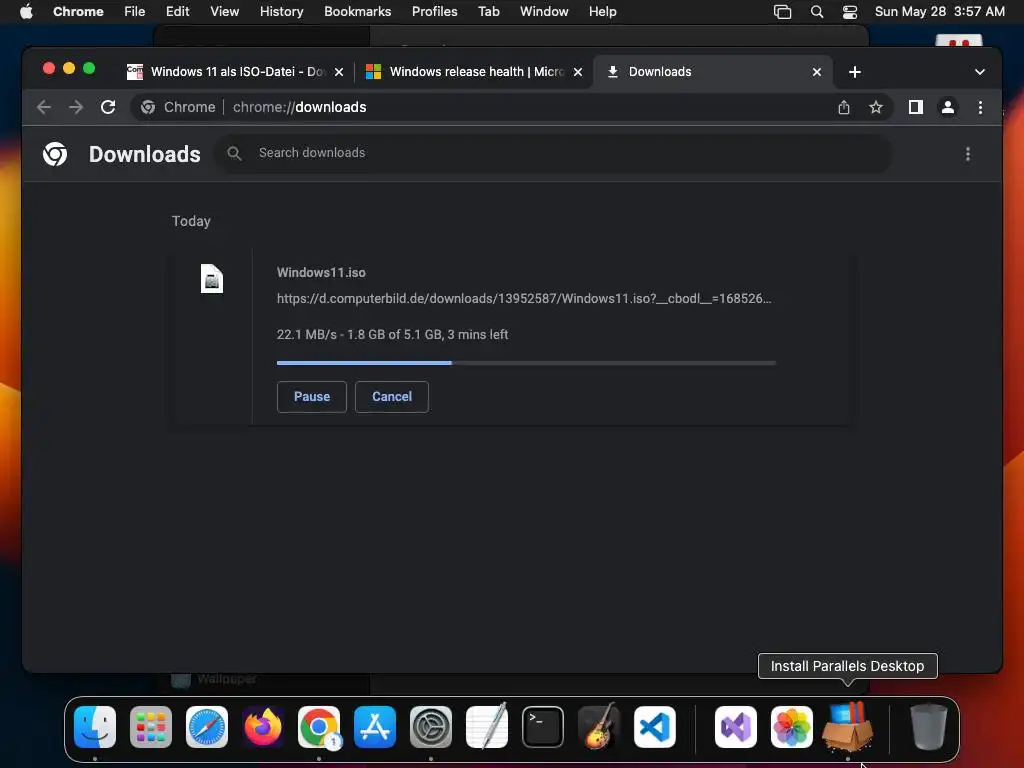Share this page via share icon

tap(844, 107)
